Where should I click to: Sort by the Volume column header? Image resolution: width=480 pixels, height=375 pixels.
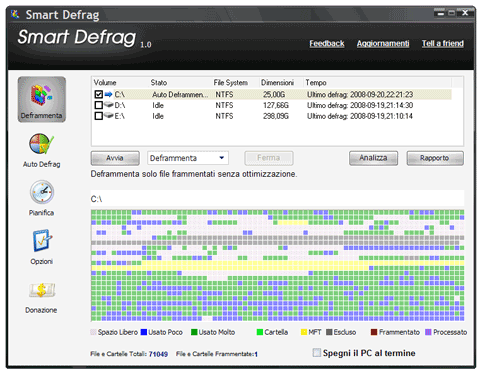[x=105, y=83]
